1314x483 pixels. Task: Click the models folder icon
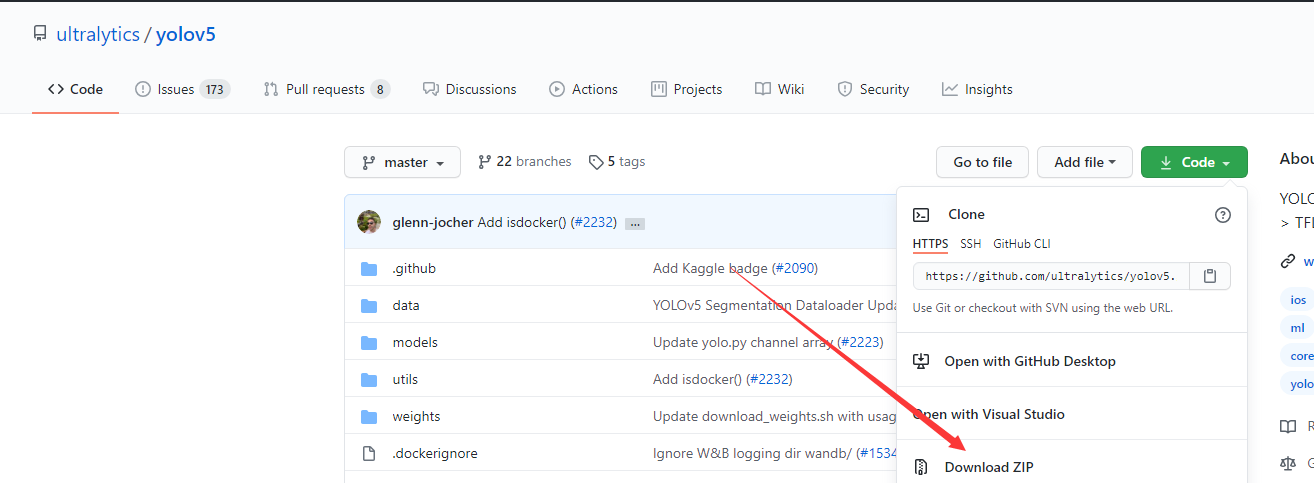click(x=369, y=342)
